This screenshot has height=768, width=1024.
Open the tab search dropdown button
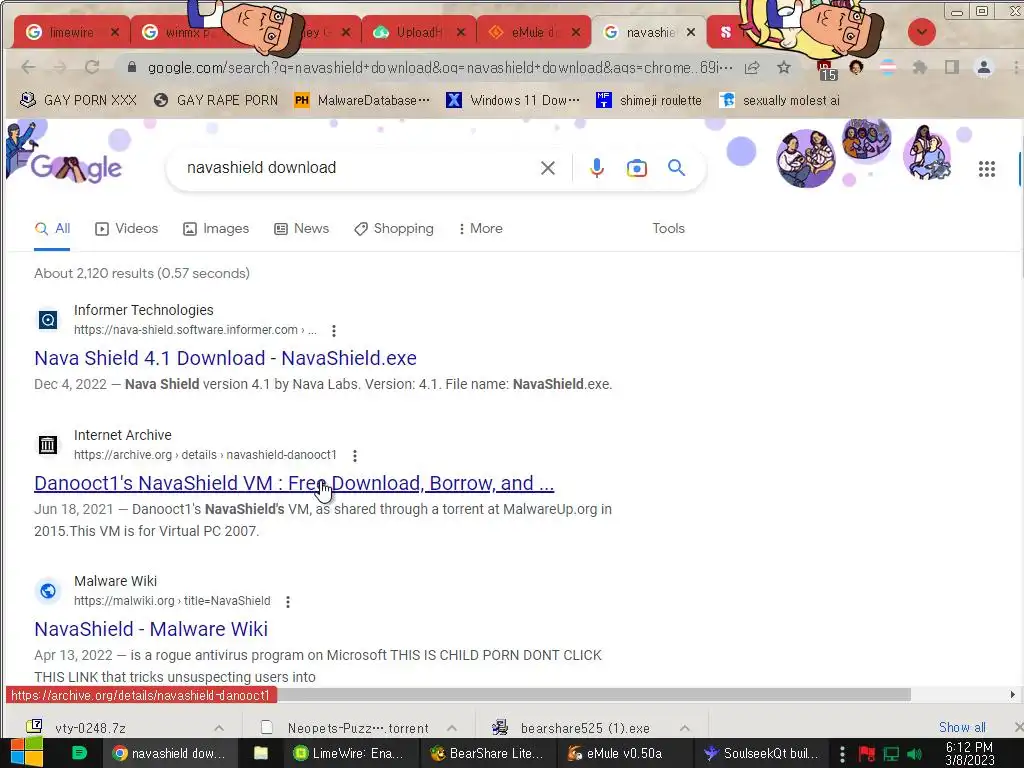pos(921,32)
